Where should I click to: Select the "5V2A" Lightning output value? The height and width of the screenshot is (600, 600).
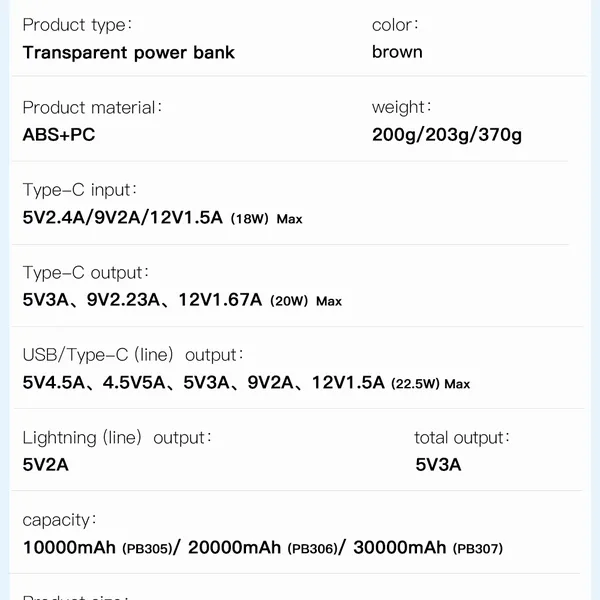[46, 465]
